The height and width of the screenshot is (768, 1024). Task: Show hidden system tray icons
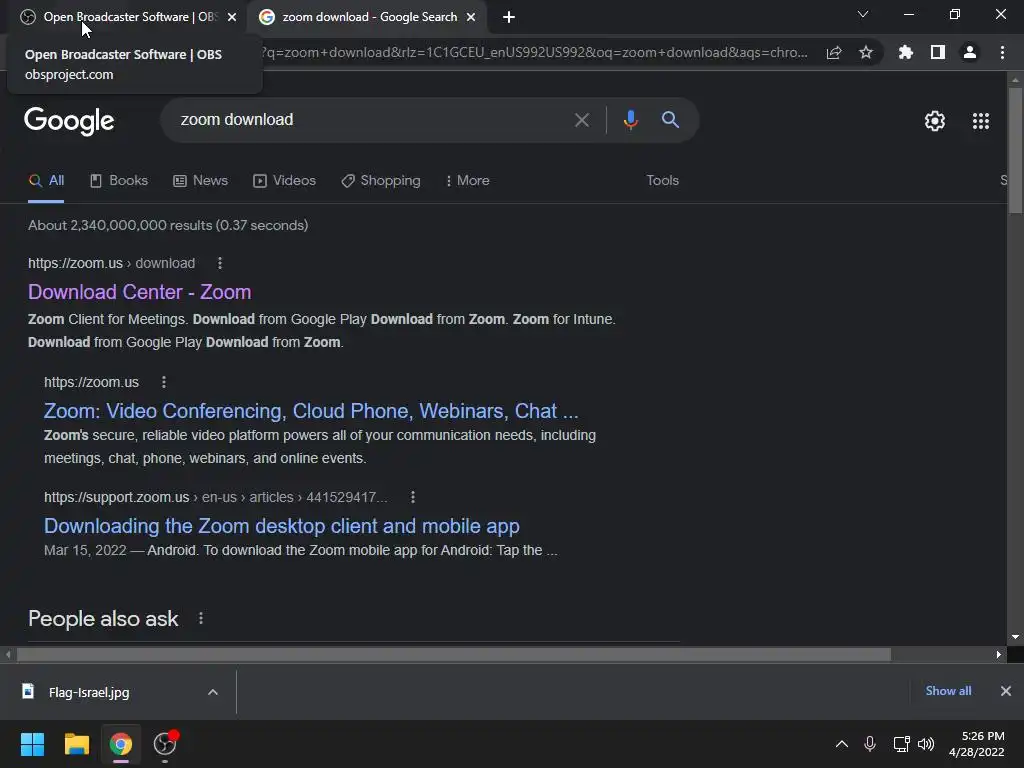(x=842, y=744)
